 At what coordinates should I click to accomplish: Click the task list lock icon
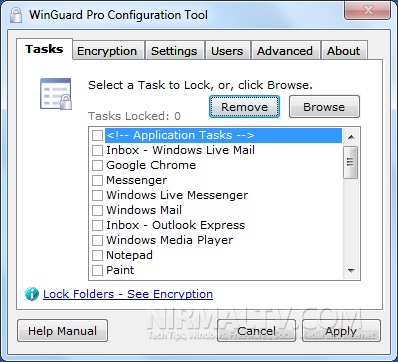(56, 94)
